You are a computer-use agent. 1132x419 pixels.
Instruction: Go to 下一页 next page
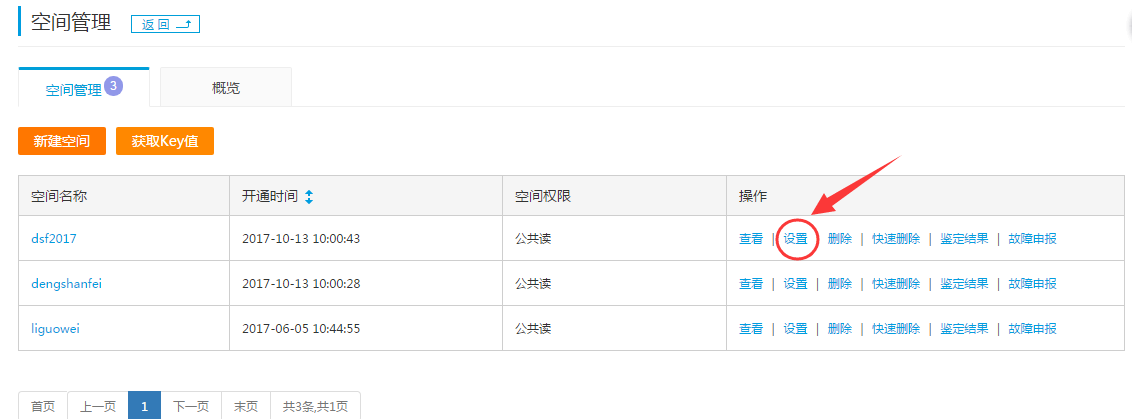(x=191, y=406)
